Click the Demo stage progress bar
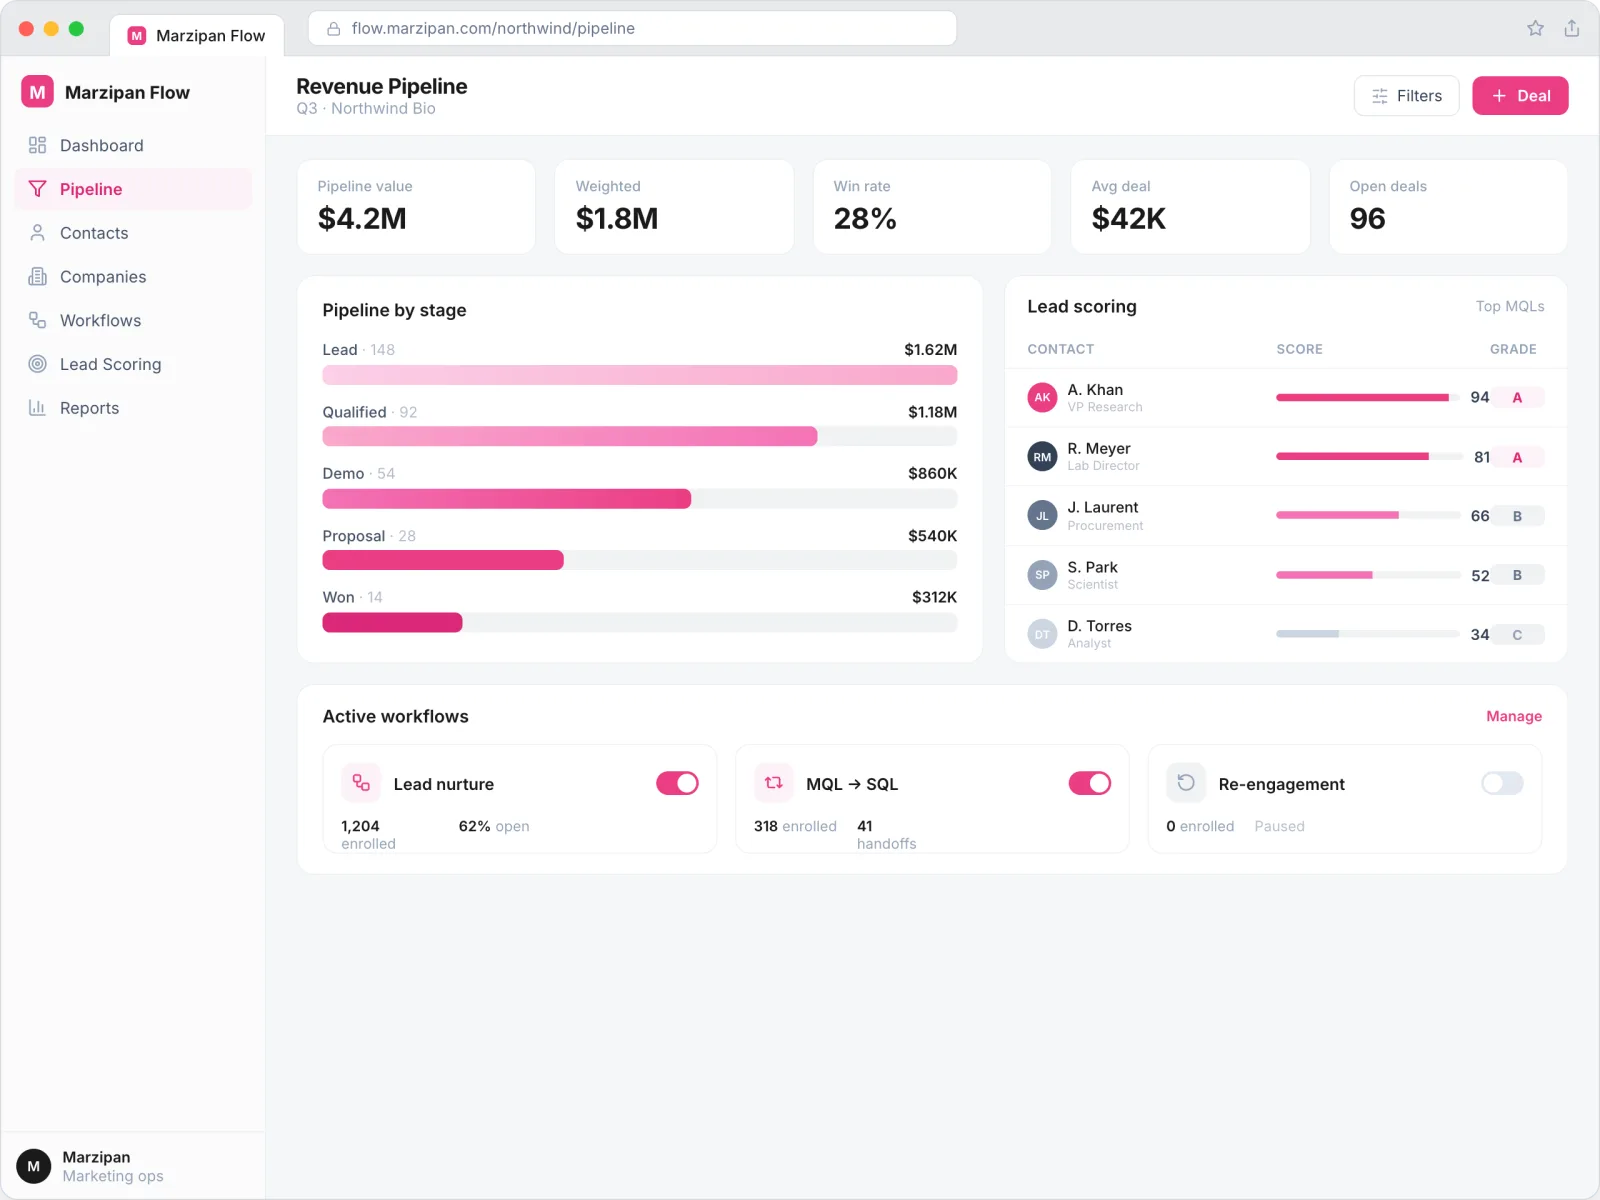 639,499
